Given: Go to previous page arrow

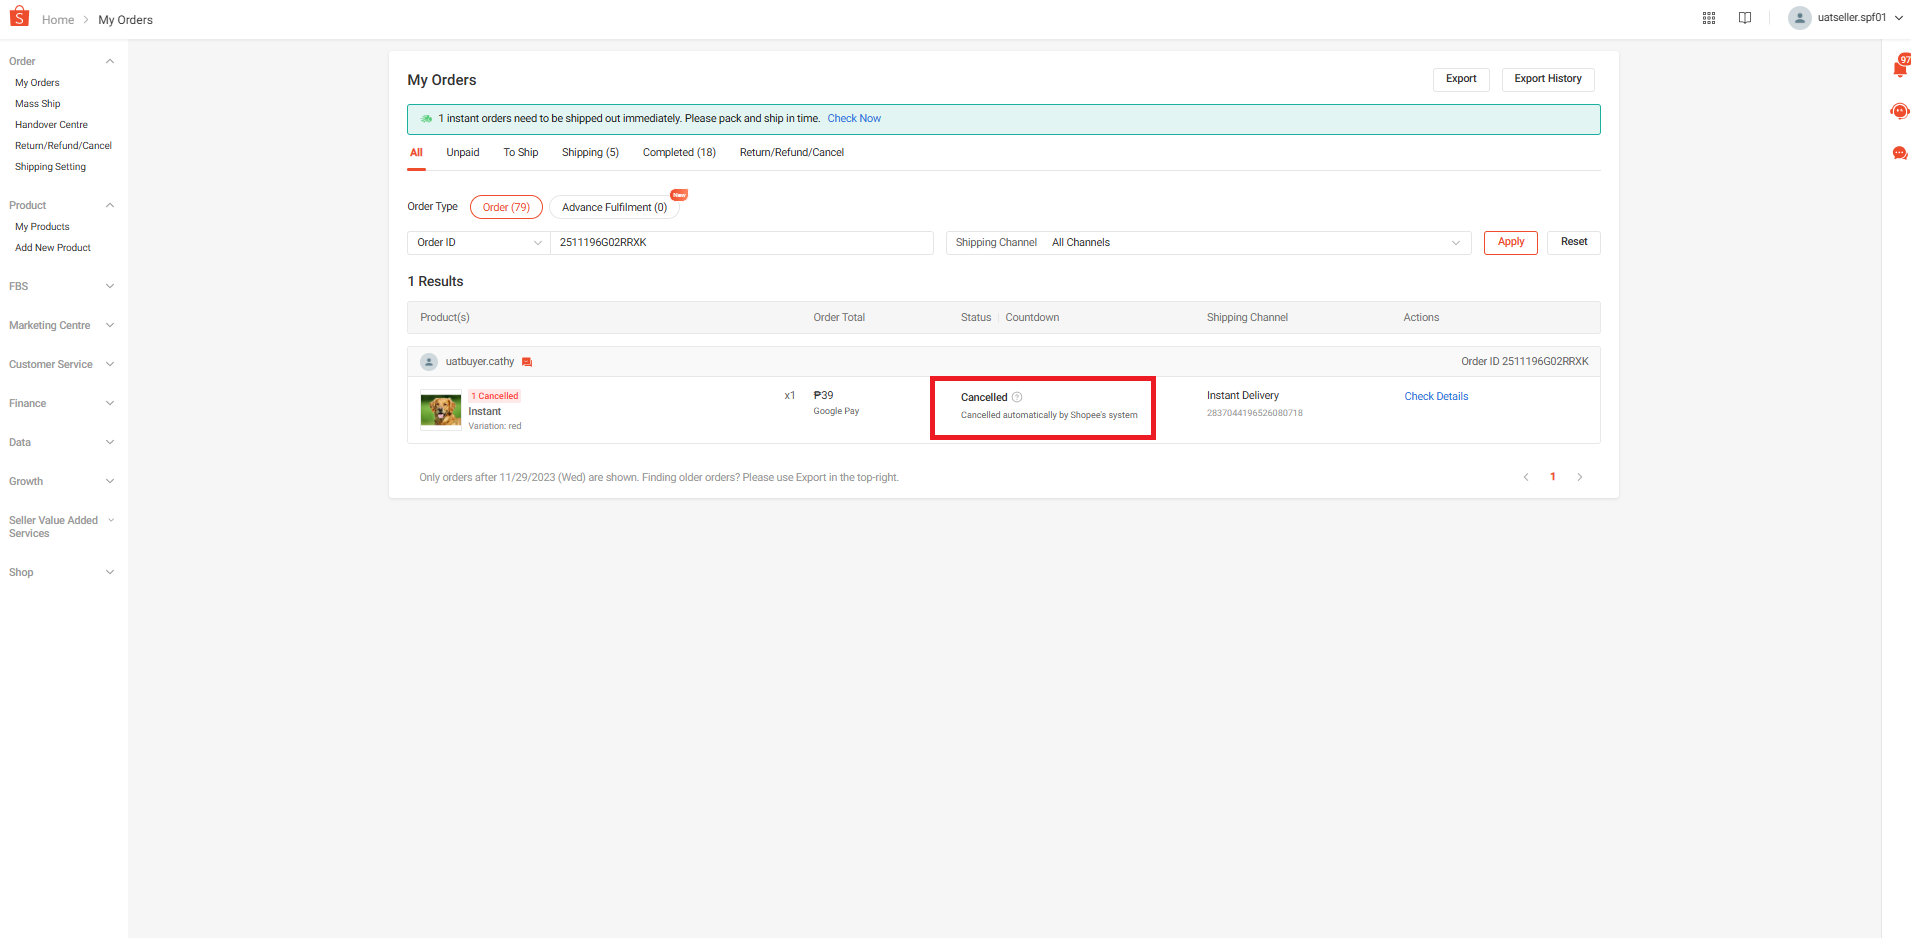Looking at the screenshot, I should click(x=1526, y=477).
